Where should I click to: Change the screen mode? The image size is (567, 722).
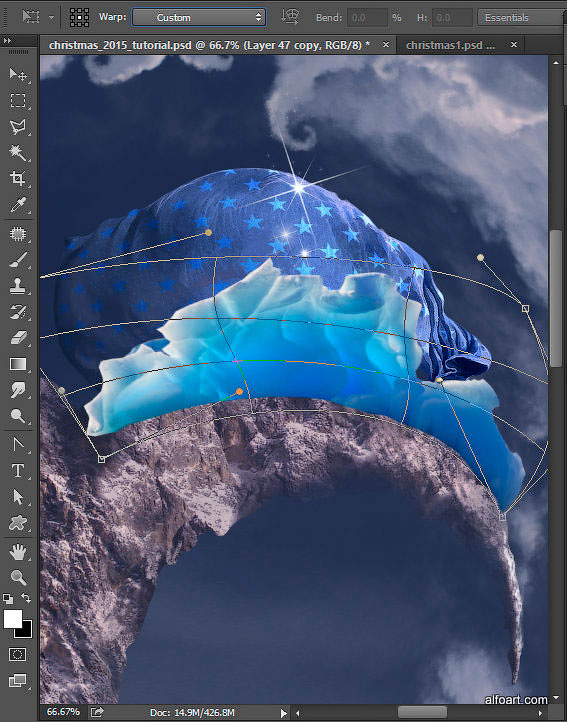18,680
